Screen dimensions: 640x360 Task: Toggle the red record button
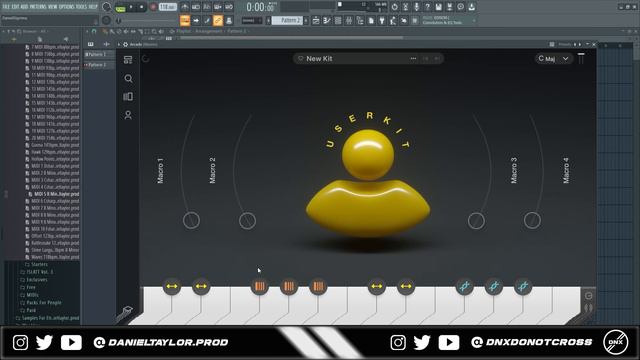click(153, 7)
